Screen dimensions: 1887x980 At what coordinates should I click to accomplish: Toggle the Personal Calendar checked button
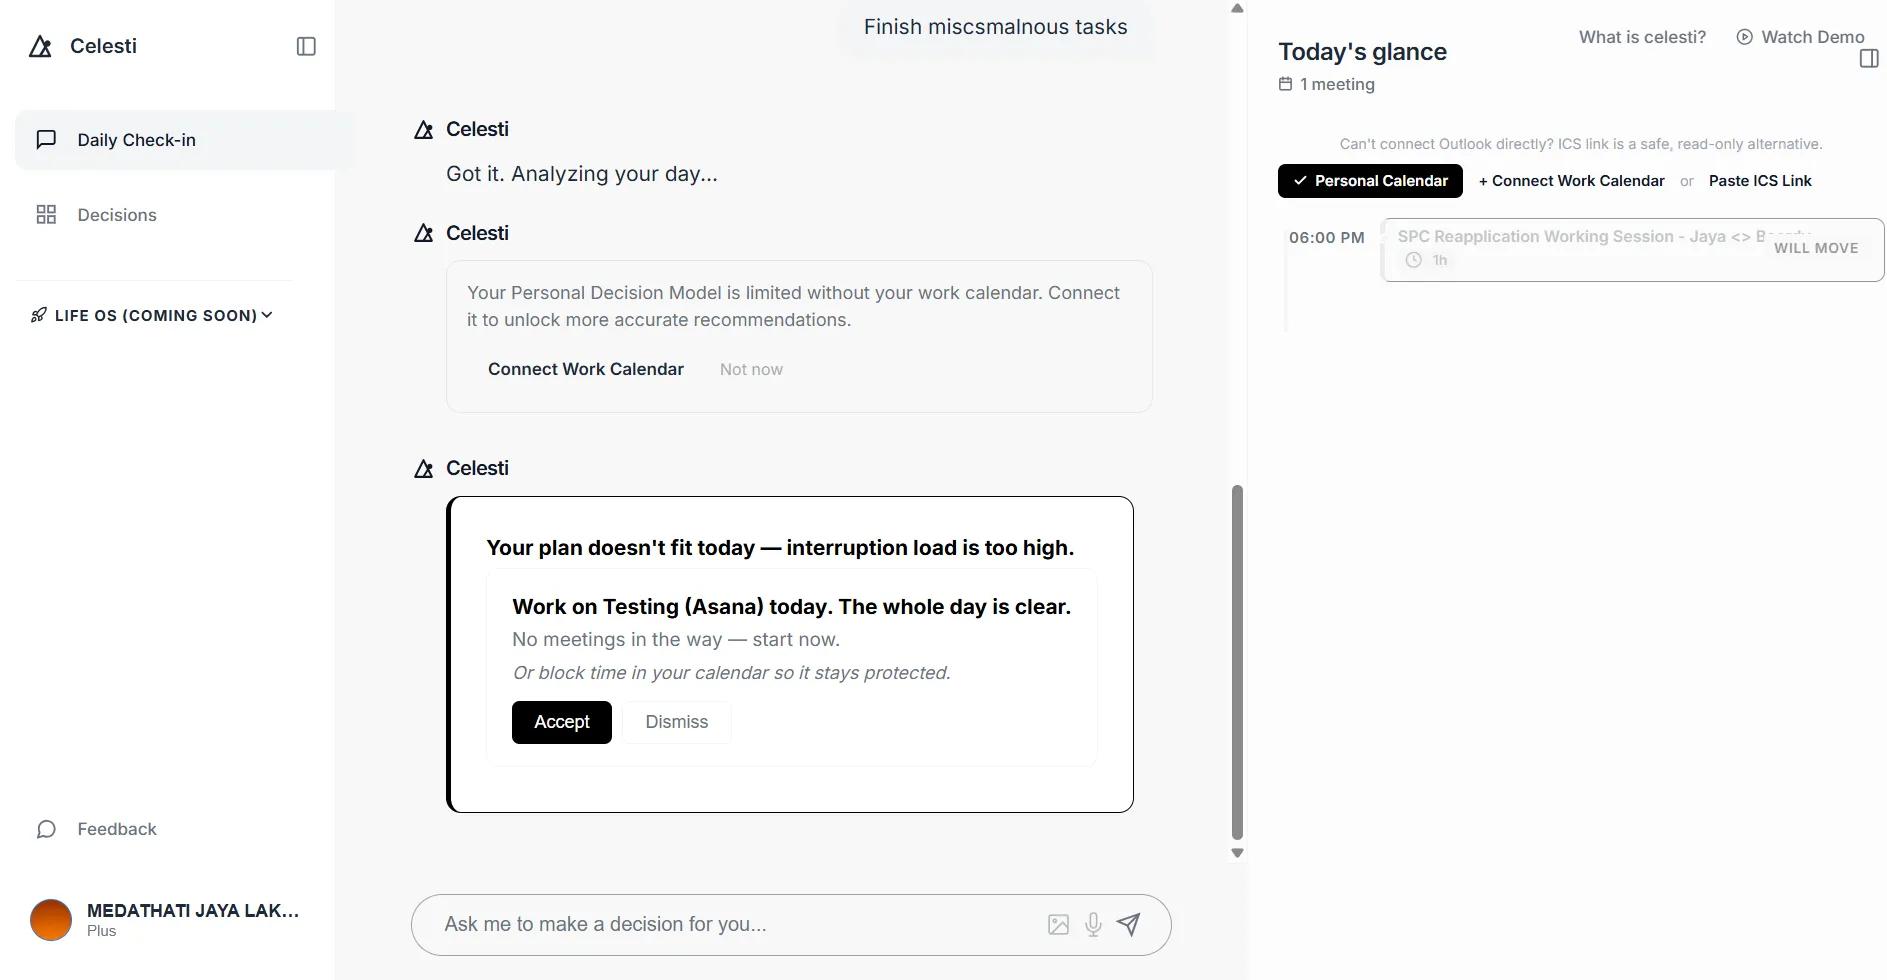[1370, 181]
